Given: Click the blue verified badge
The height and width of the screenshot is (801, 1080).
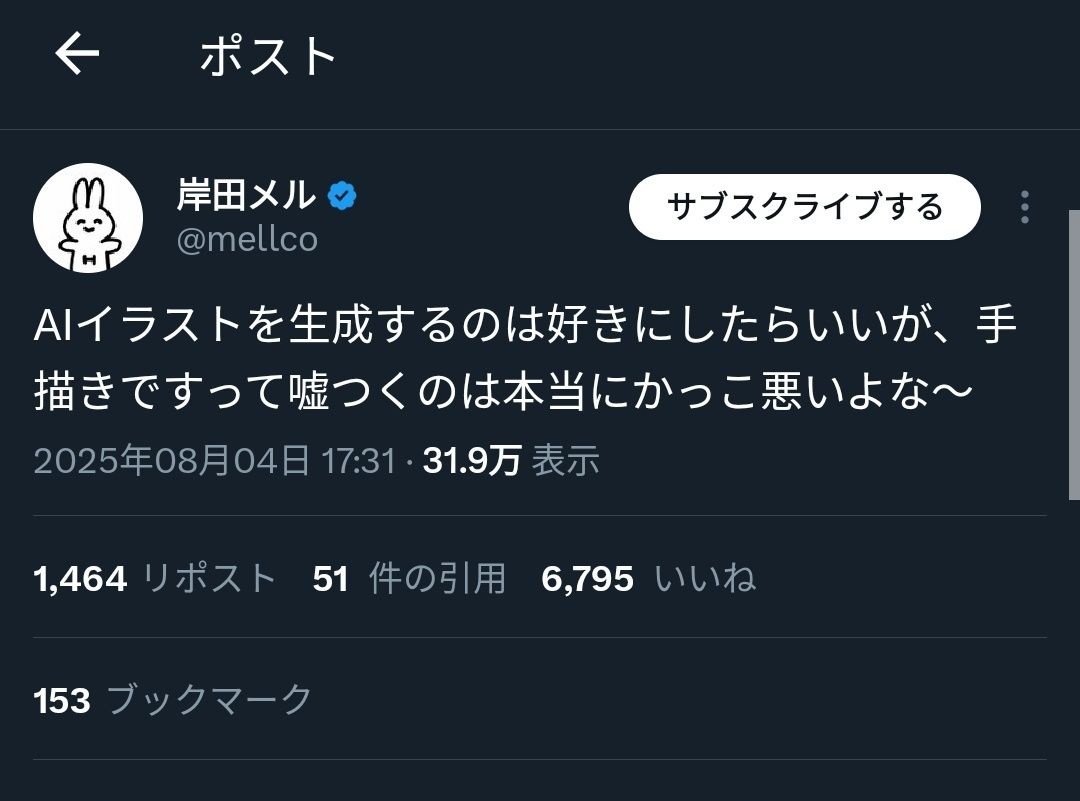Looking at the screenshot, I should click(343, 196).
